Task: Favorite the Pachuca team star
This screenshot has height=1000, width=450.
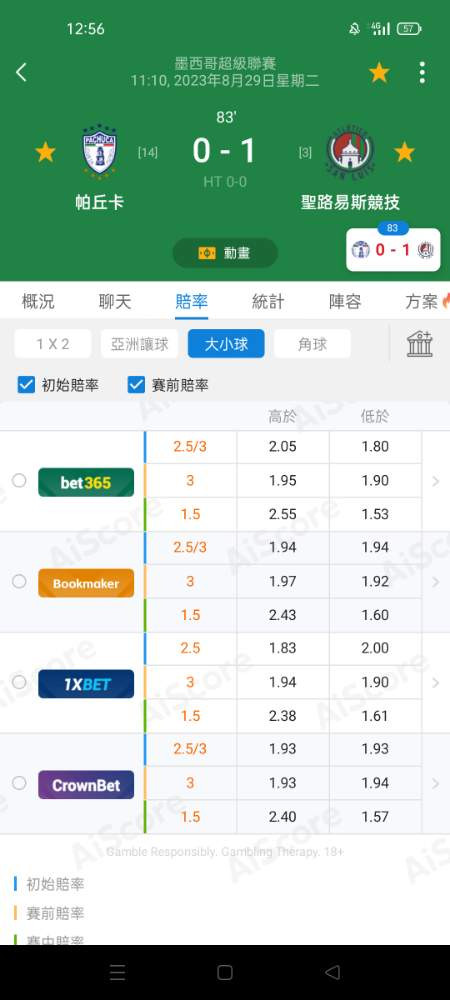Action: [x=45, y=152]
